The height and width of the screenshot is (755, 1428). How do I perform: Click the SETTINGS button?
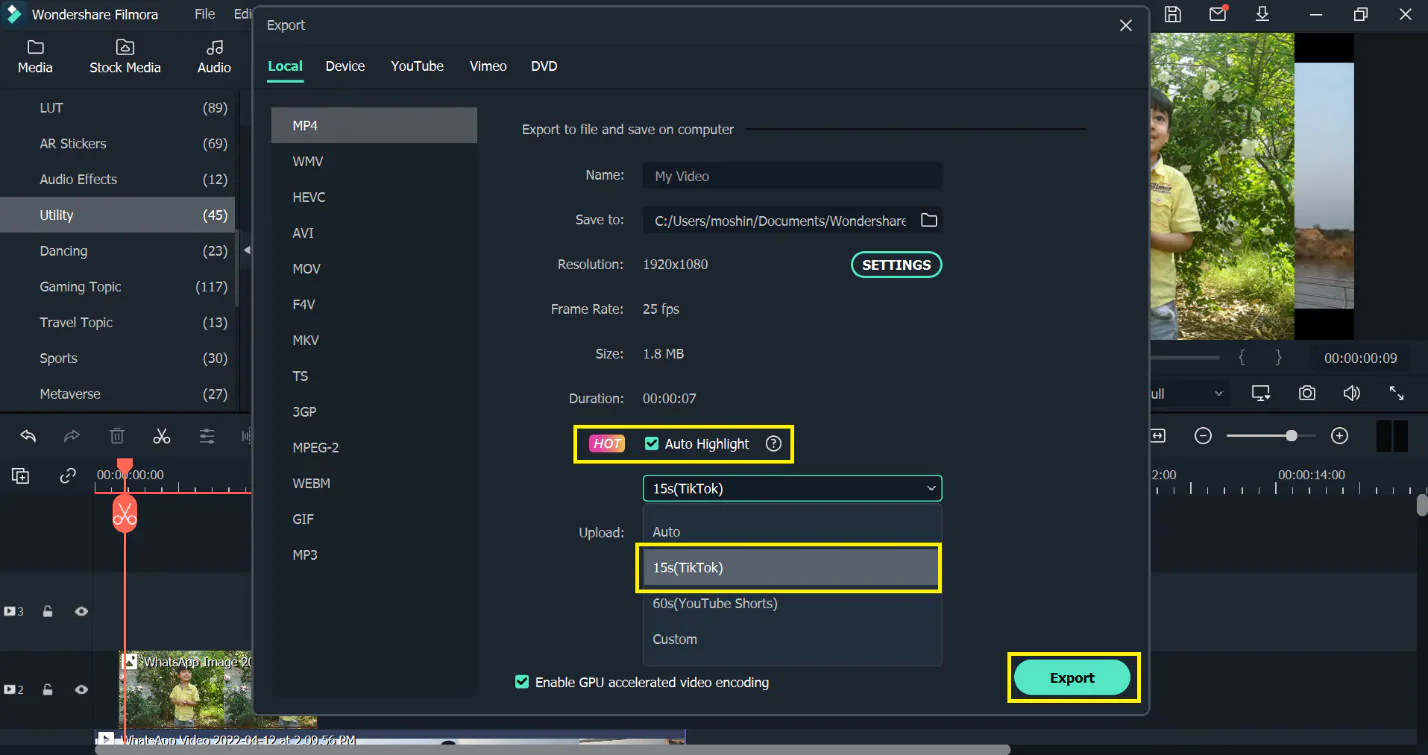click(896, 265)
